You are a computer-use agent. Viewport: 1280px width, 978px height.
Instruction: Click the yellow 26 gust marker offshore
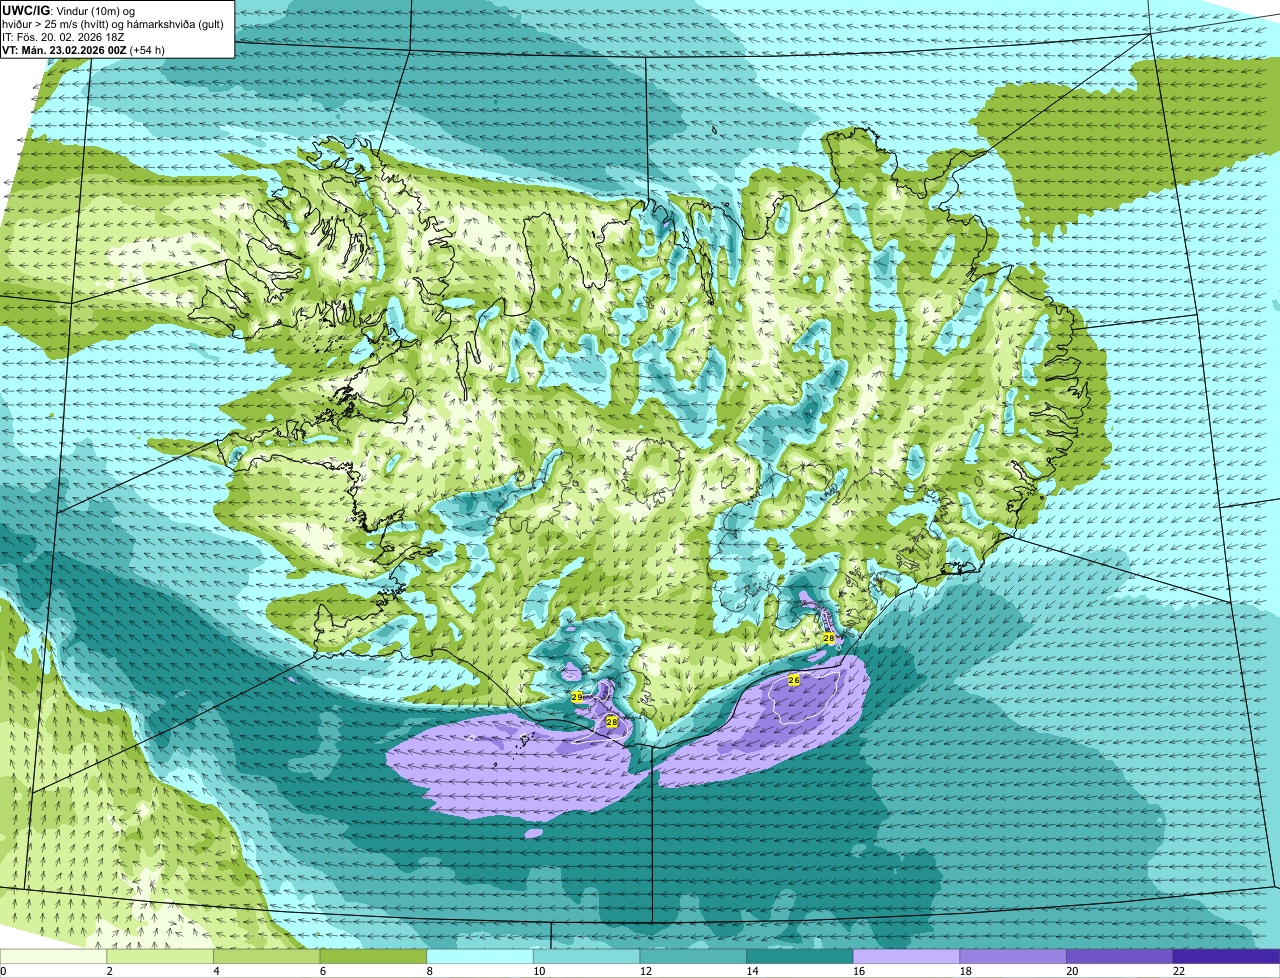pyautogui.click(x=794, y=680)
